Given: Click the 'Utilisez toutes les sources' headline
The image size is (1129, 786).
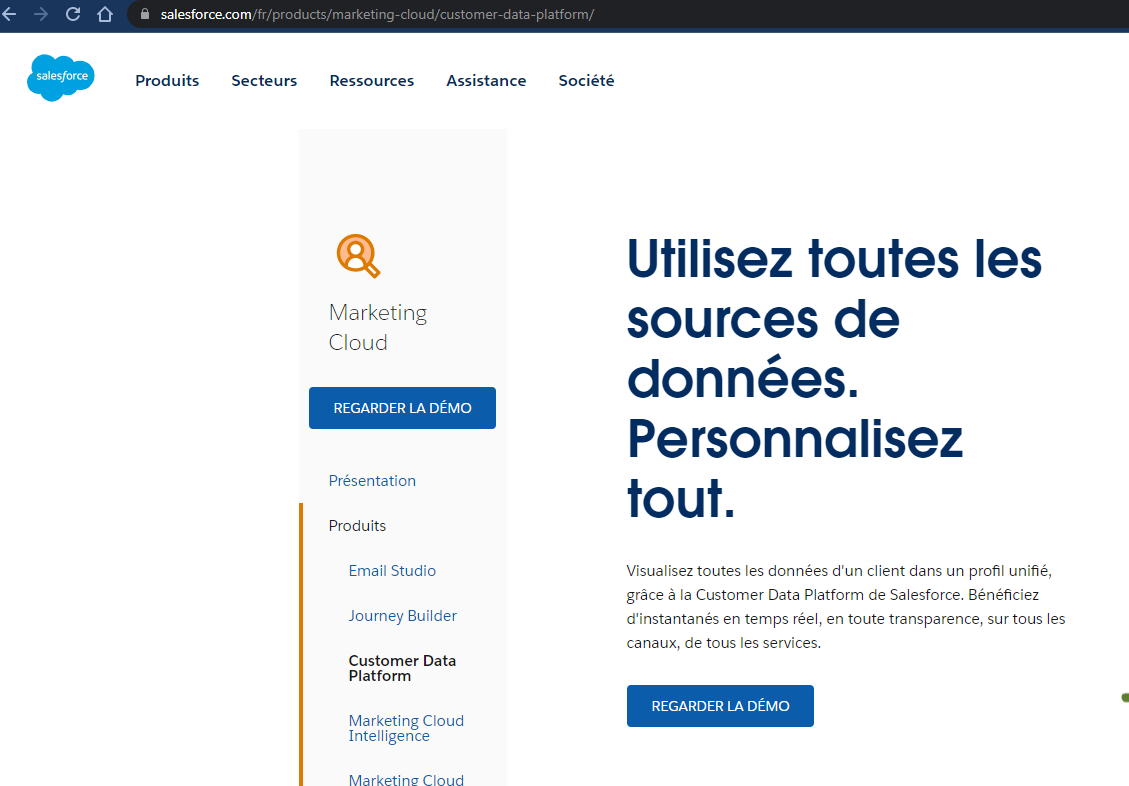Looking at the screenshot, I should [x=835, y=379].
